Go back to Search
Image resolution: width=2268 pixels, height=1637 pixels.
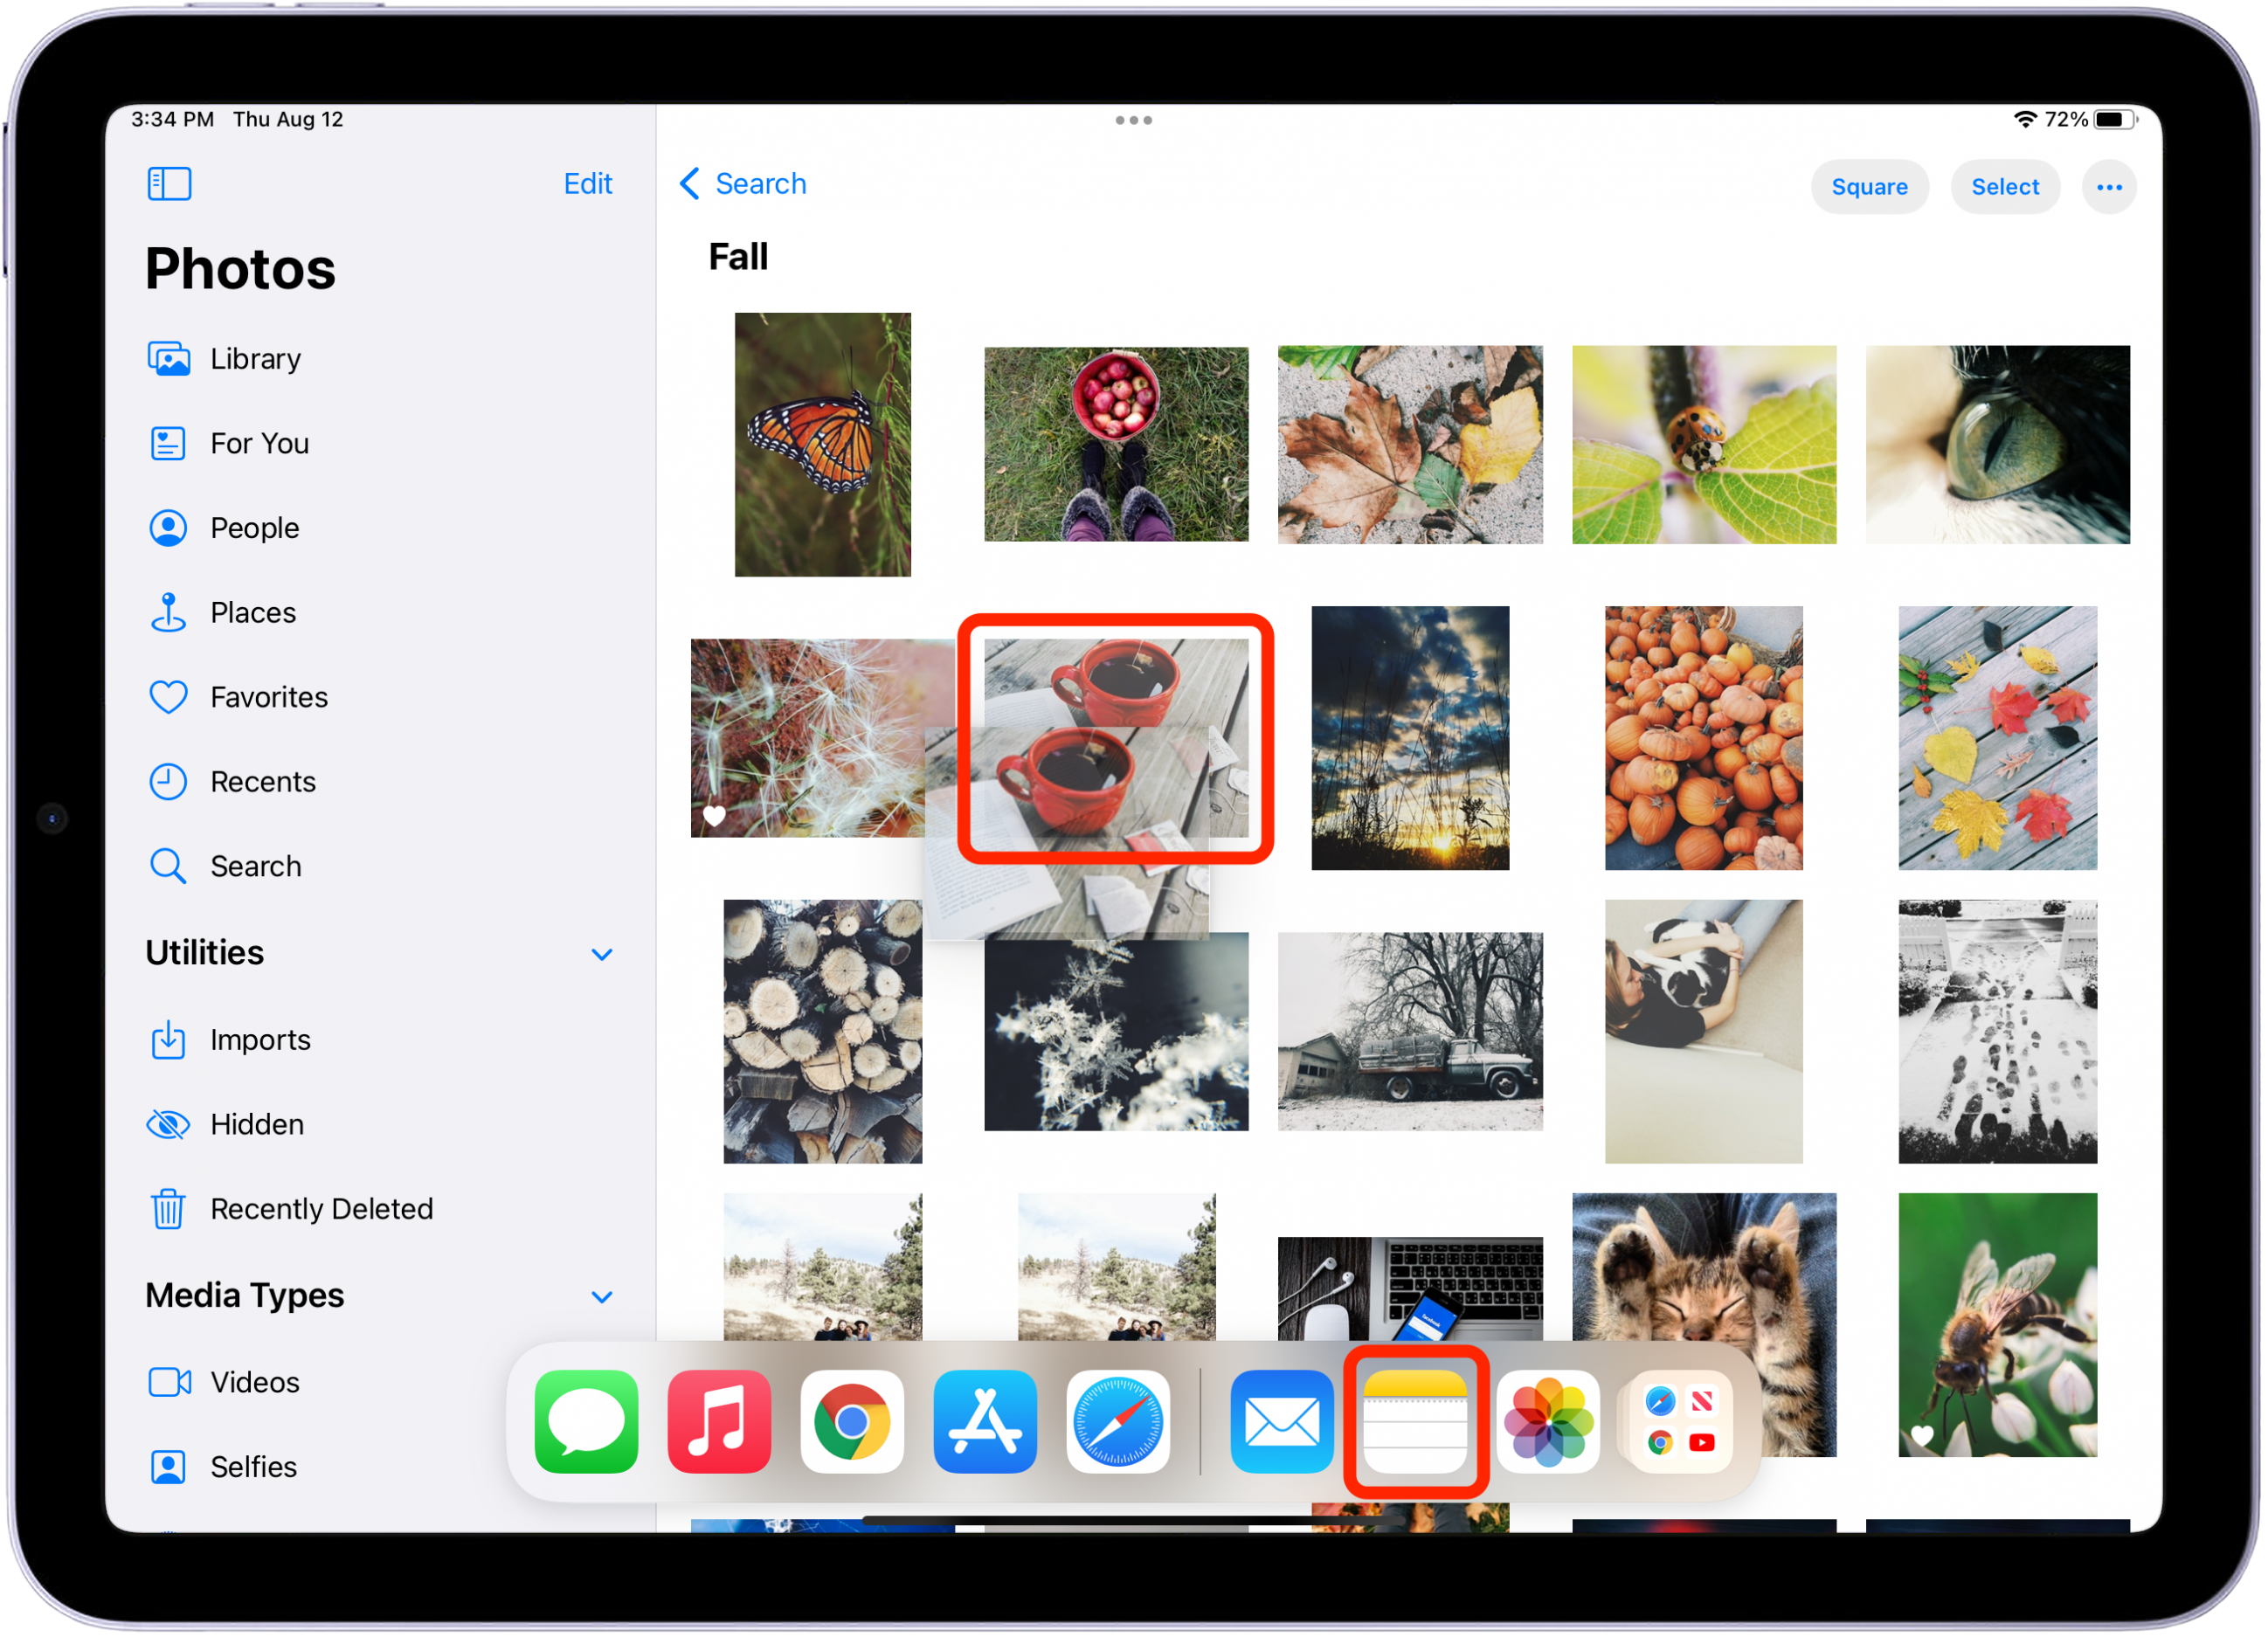coord(745,184)
